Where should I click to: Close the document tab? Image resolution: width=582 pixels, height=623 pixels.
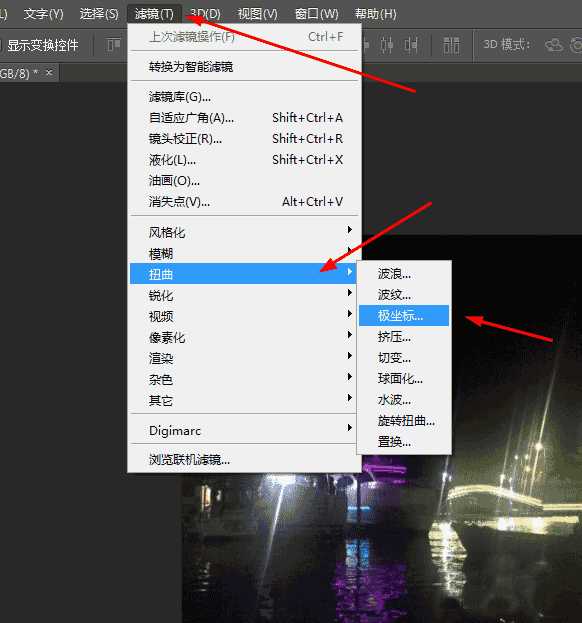(49, 73)
